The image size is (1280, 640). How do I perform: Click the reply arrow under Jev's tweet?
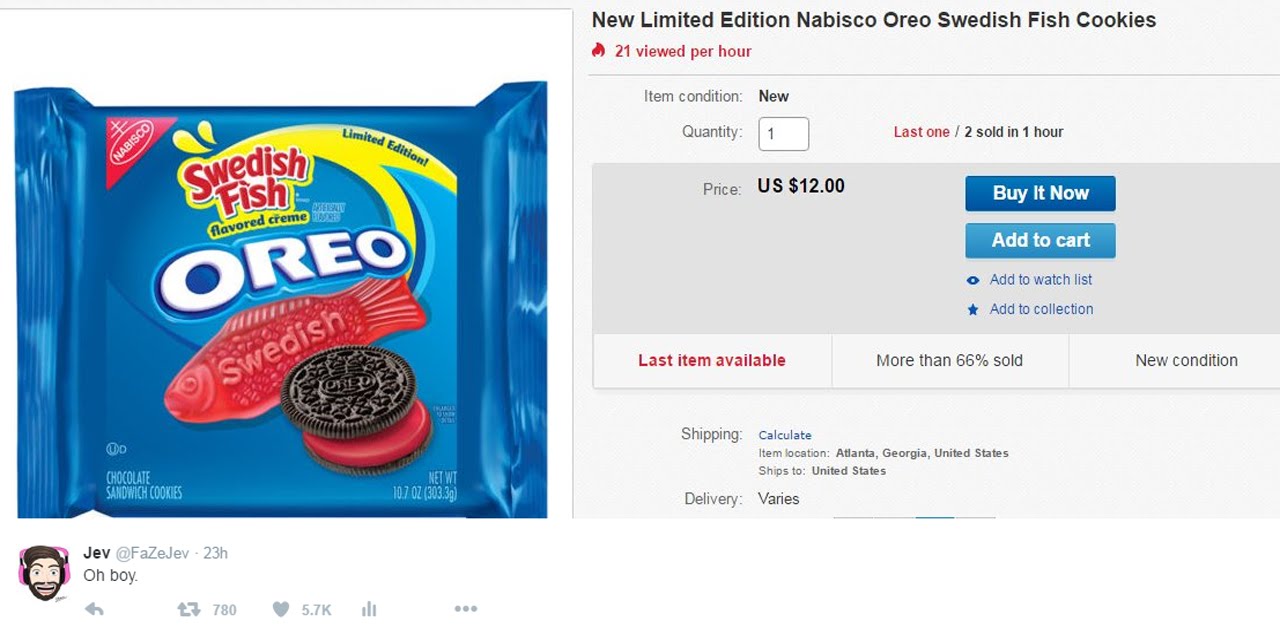94,609
